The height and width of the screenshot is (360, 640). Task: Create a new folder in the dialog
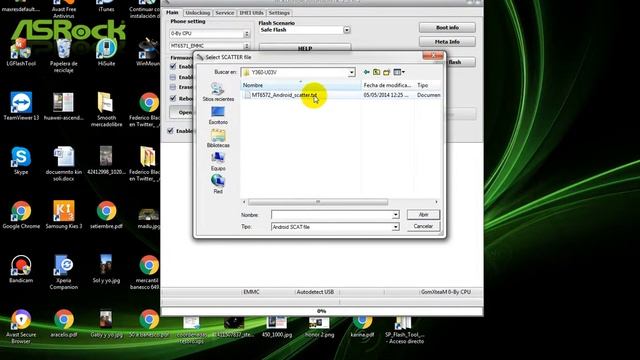coord(386,72)
